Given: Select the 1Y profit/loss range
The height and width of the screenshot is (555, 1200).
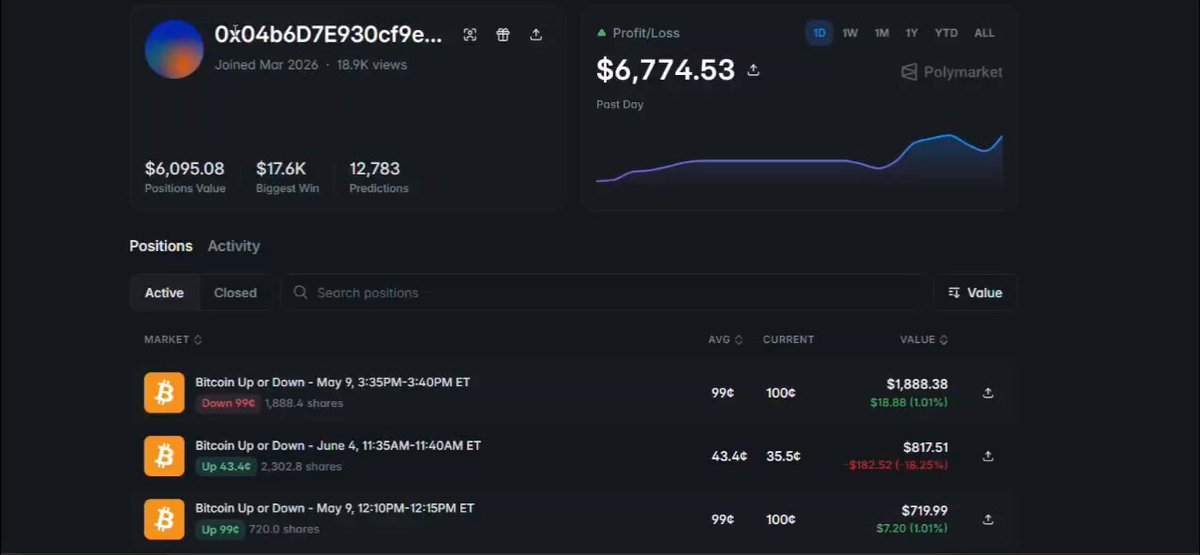Looking at the screenshot, I should (x=912, y=33).
